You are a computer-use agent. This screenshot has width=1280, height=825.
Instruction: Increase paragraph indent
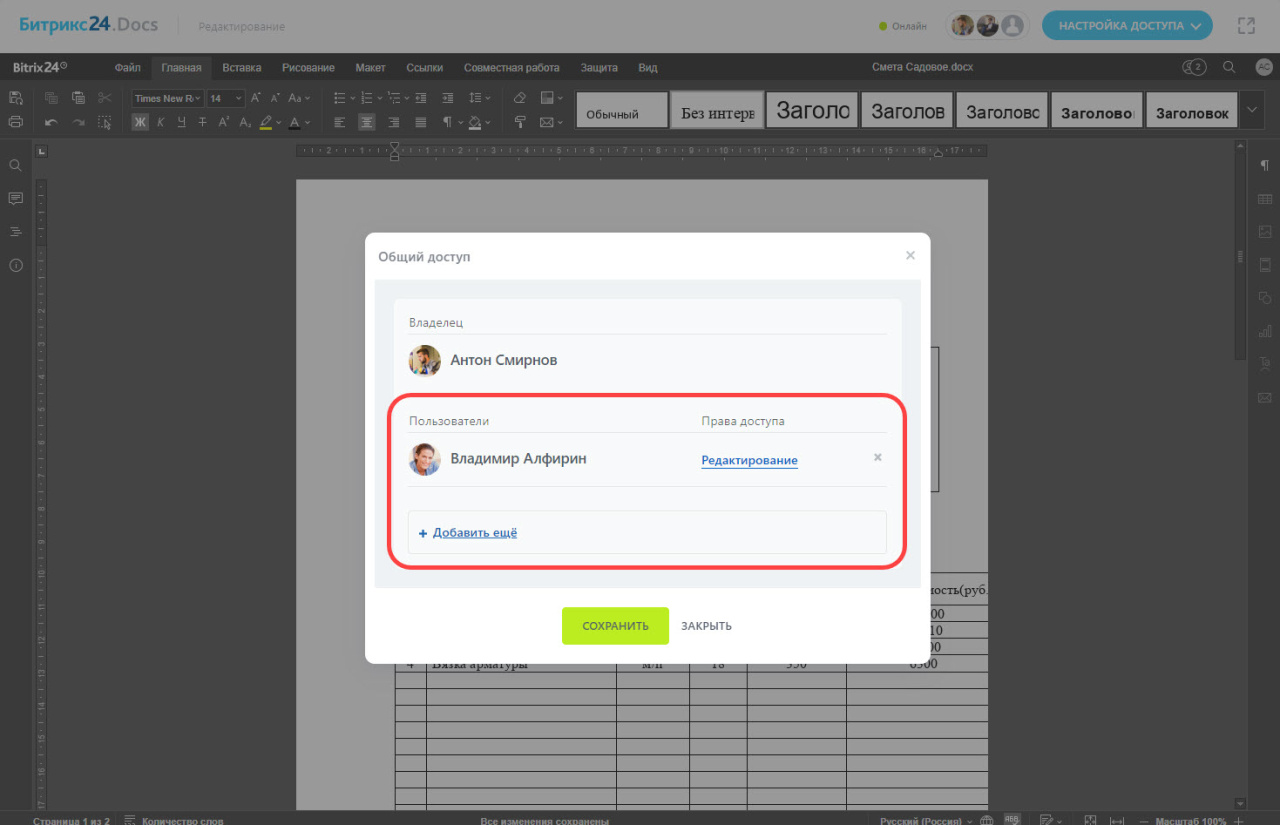pyautogui.click(x=448, y=98)
